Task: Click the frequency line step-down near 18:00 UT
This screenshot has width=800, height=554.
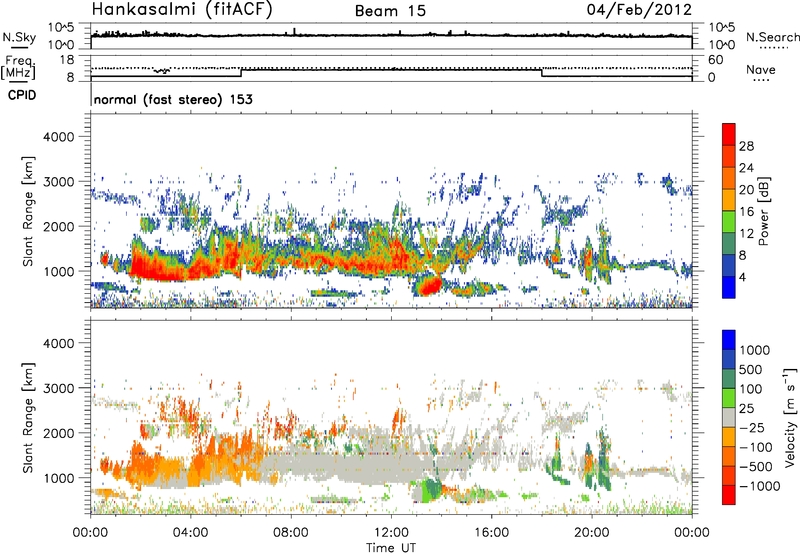Action: [x=542, y=73]
